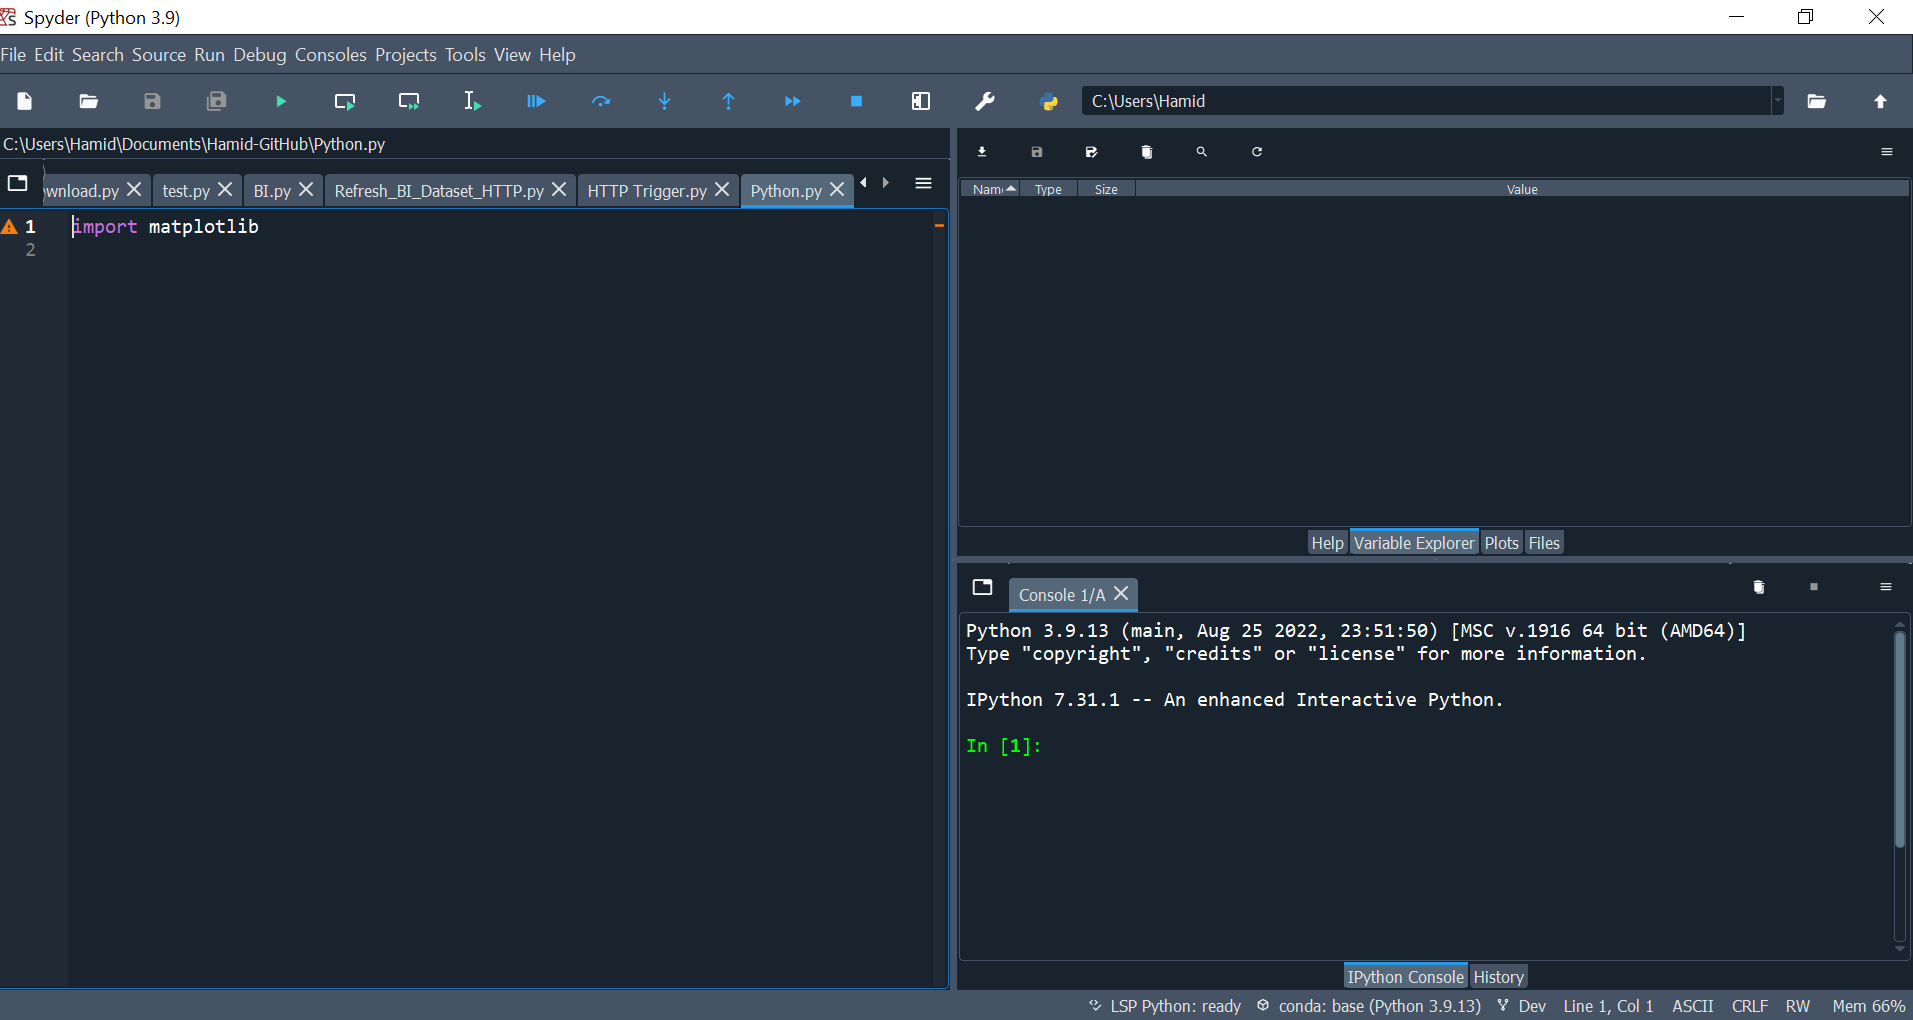Browse editor tabs icon left of tabs
1913x1020 pixels.
(18, 183)
